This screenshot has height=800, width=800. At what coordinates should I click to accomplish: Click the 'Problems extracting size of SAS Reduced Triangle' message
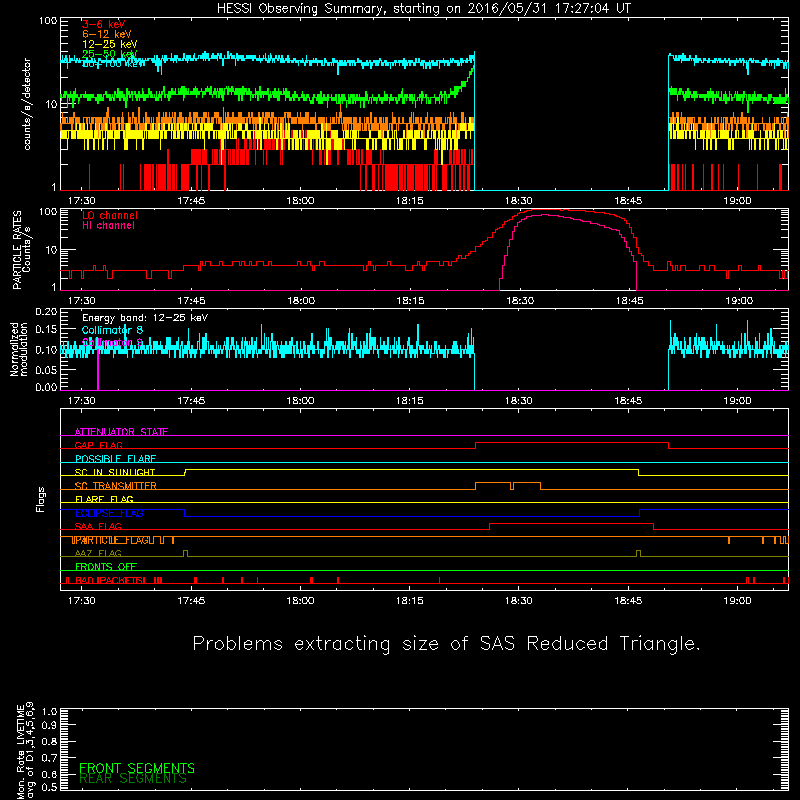(x=446, y=644)
